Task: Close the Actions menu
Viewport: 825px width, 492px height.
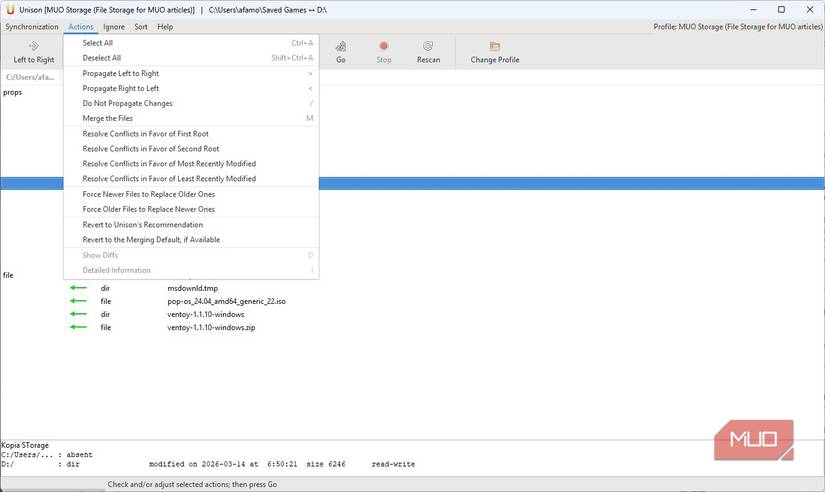Action: [81, 27]
